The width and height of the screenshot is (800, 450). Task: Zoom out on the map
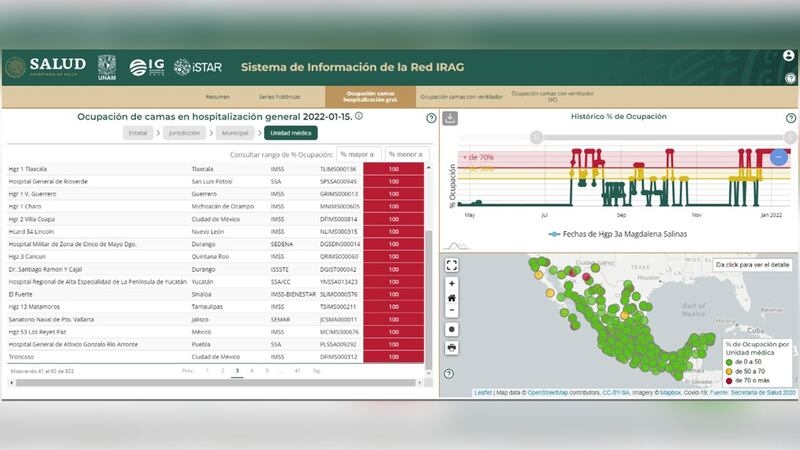point(452,310)
